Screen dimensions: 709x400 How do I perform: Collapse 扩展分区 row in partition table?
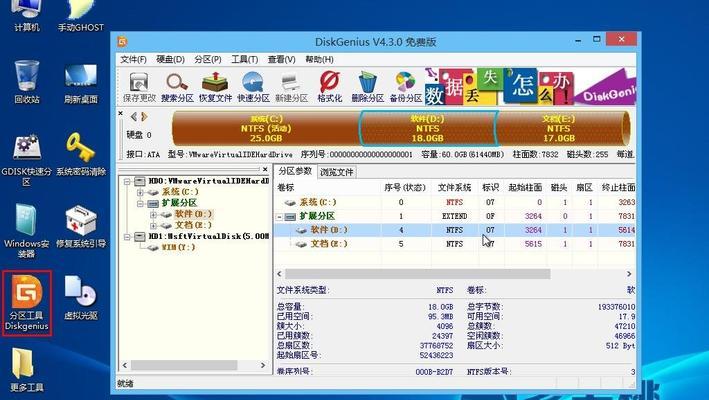point(279,216)
